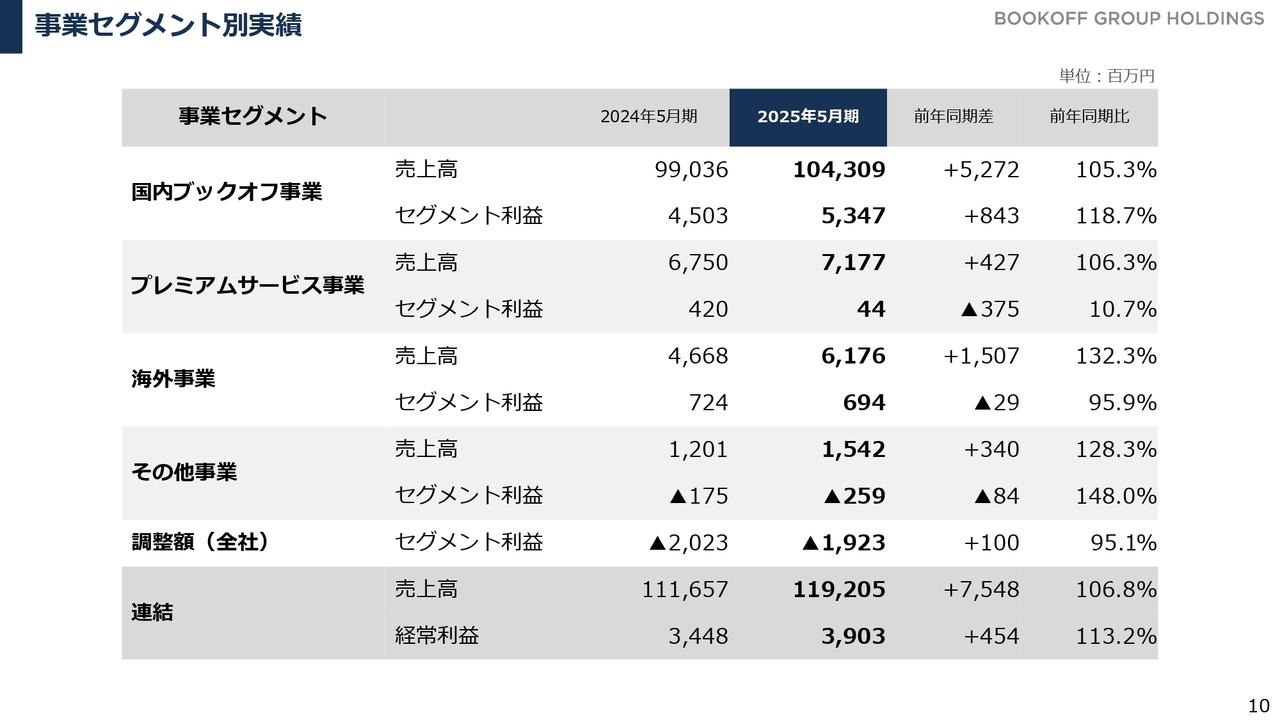1280x720 pixels.
Task: Select the 前年同期差 column header
Action: pos(953,117)
